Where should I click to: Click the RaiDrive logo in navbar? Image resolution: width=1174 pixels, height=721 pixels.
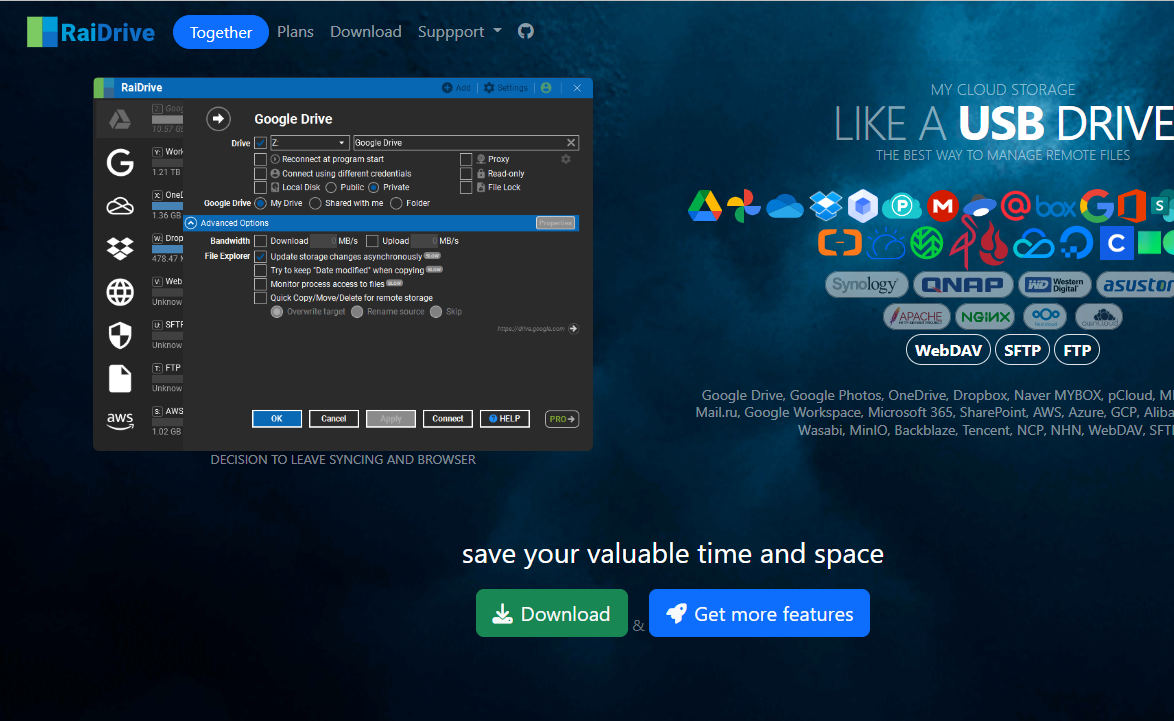pos(91,32)
